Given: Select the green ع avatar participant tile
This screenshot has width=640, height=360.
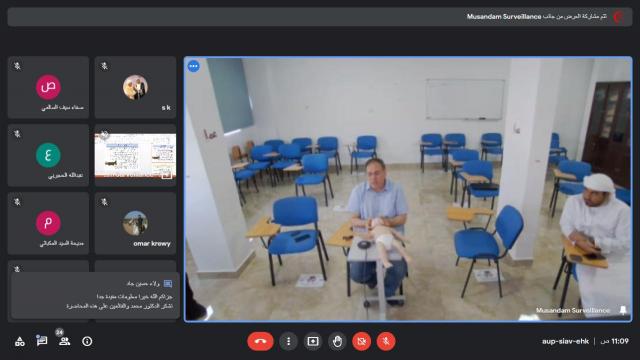Looking at the screenshot, I should (x=48, y=156).
